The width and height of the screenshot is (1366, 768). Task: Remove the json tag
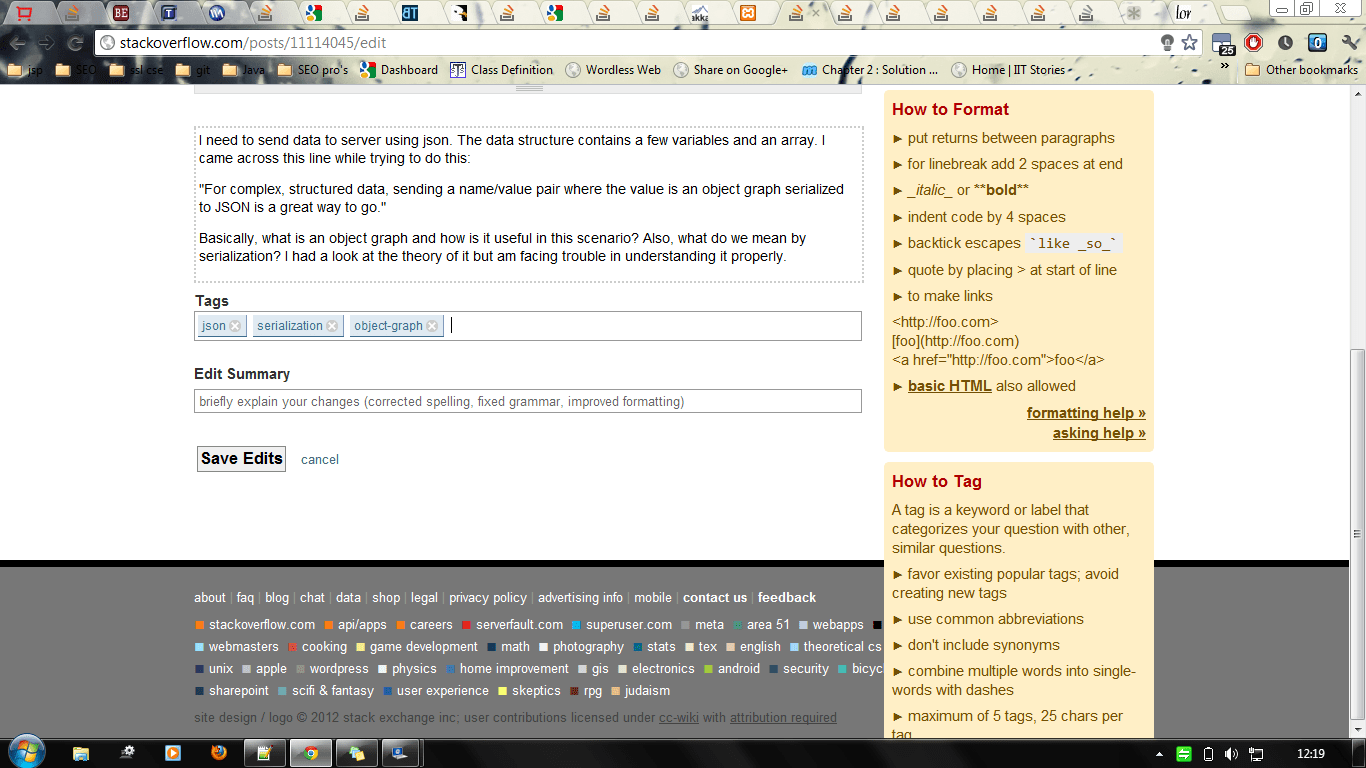click(234, 325)
